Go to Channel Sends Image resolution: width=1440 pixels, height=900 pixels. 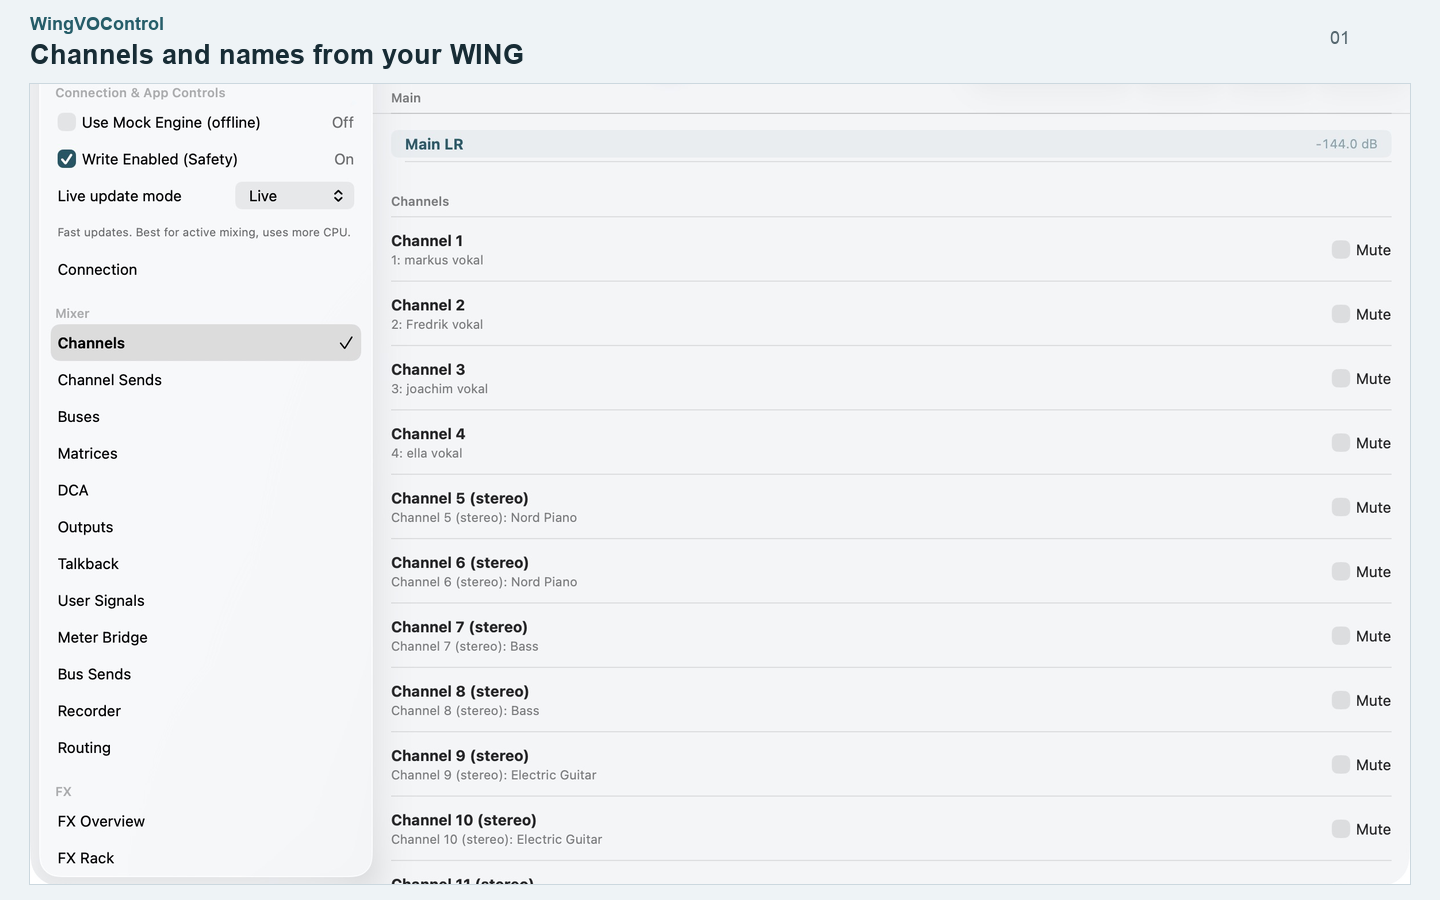tap(206, 380)
